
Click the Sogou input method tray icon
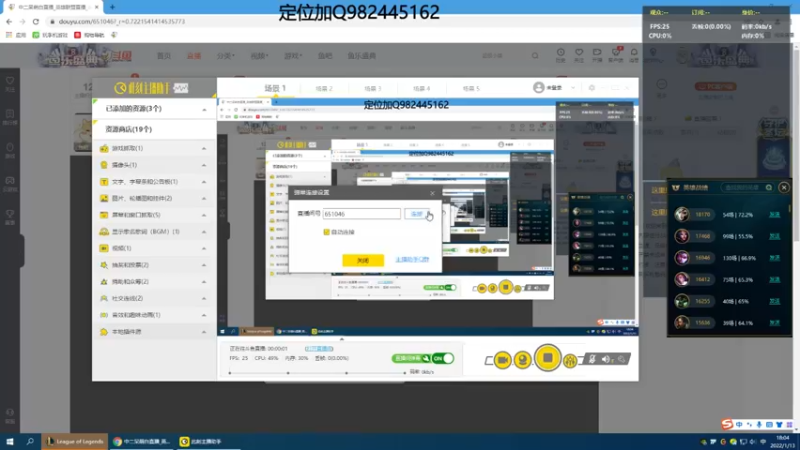(727, 424)
